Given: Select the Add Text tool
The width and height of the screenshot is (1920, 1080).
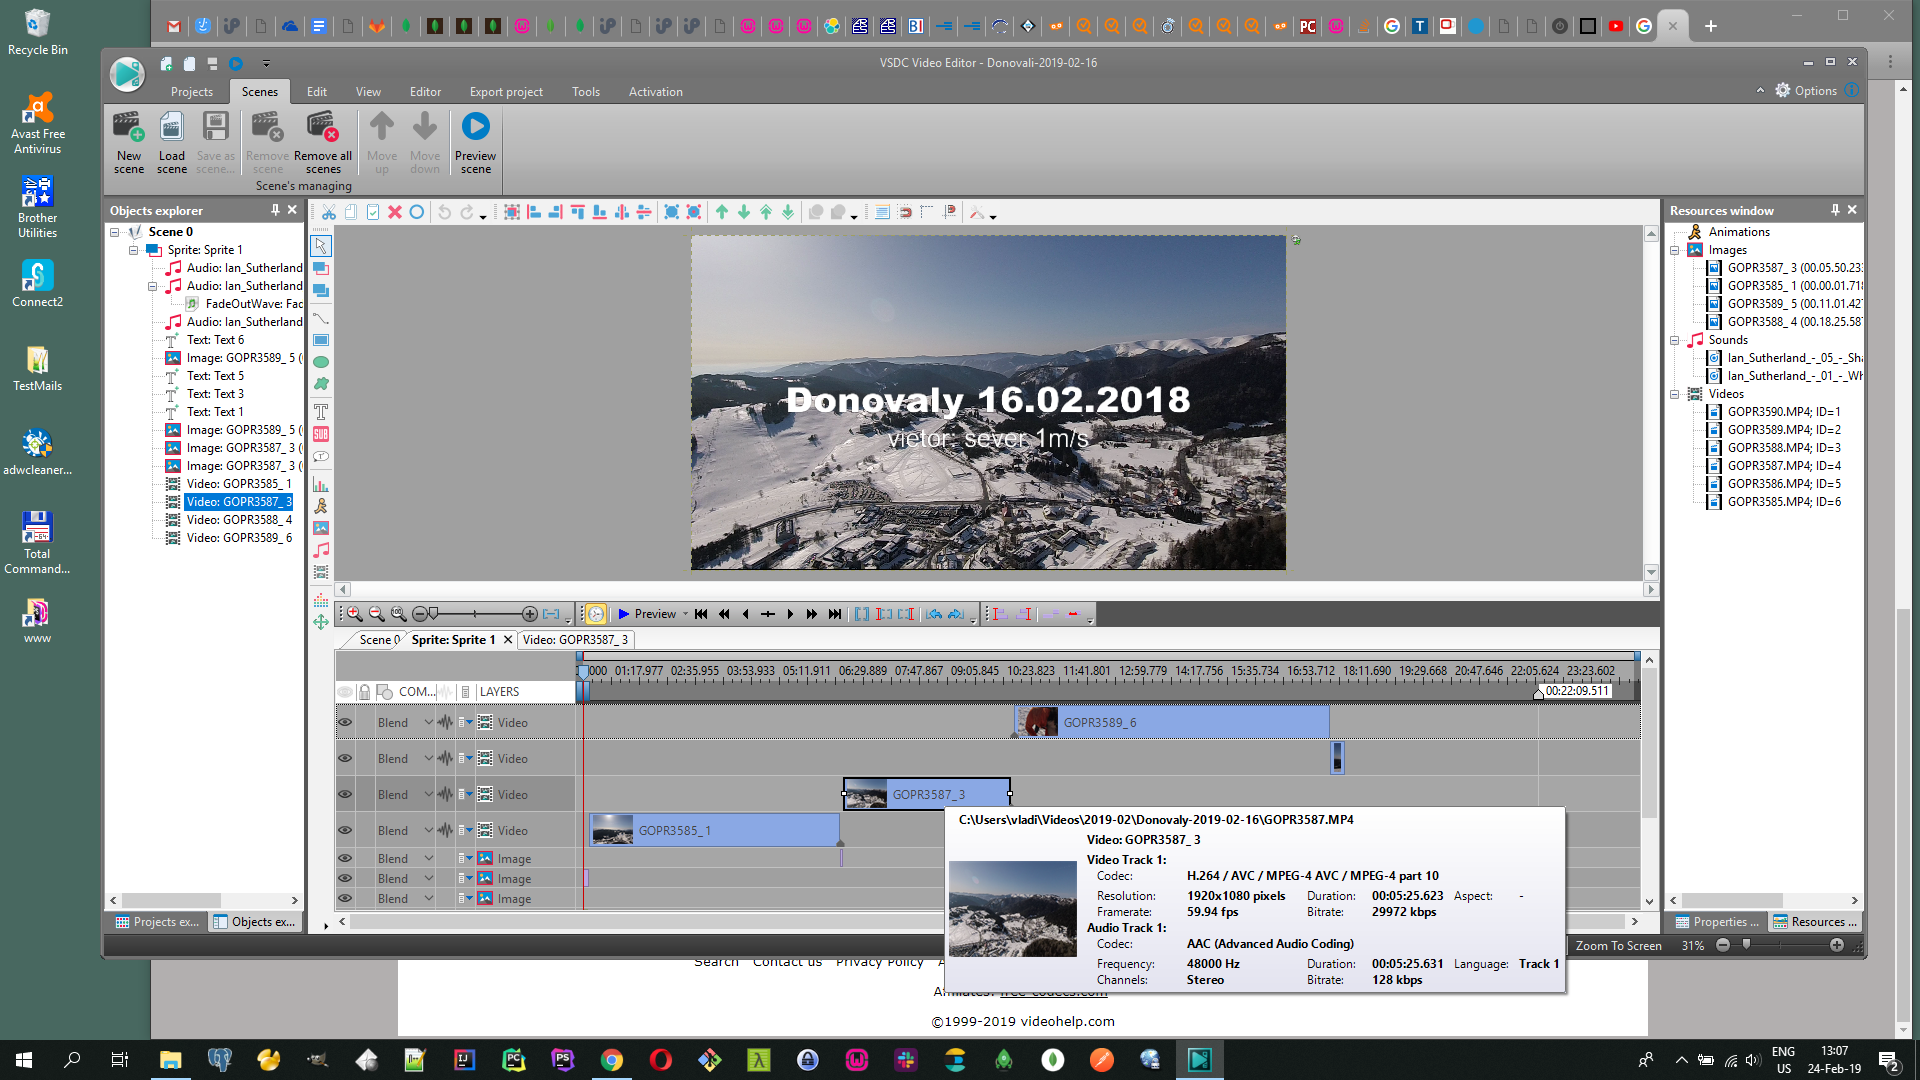Looking at the screenshot, I should (321, 411).
